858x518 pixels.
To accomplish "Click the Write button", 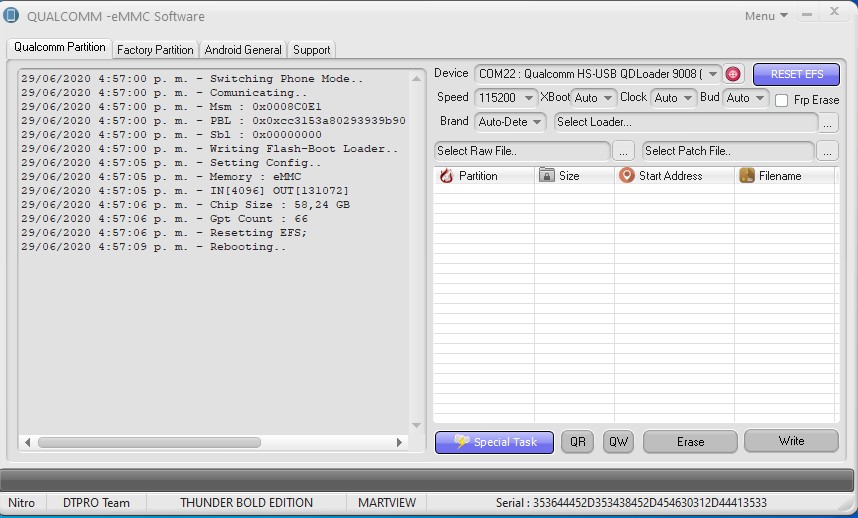I will click(791, 441).
